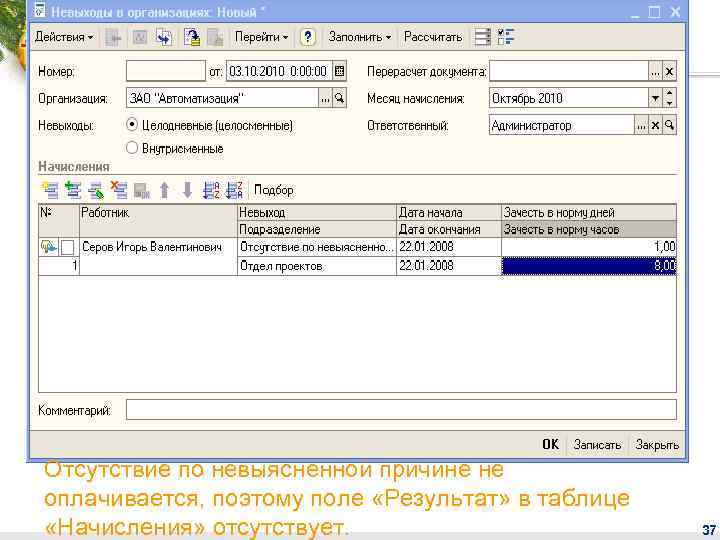720x540 pixels.
Task: Sort descending with the Z-A icon
Action: pyautogui.click(x=235, y=190)
